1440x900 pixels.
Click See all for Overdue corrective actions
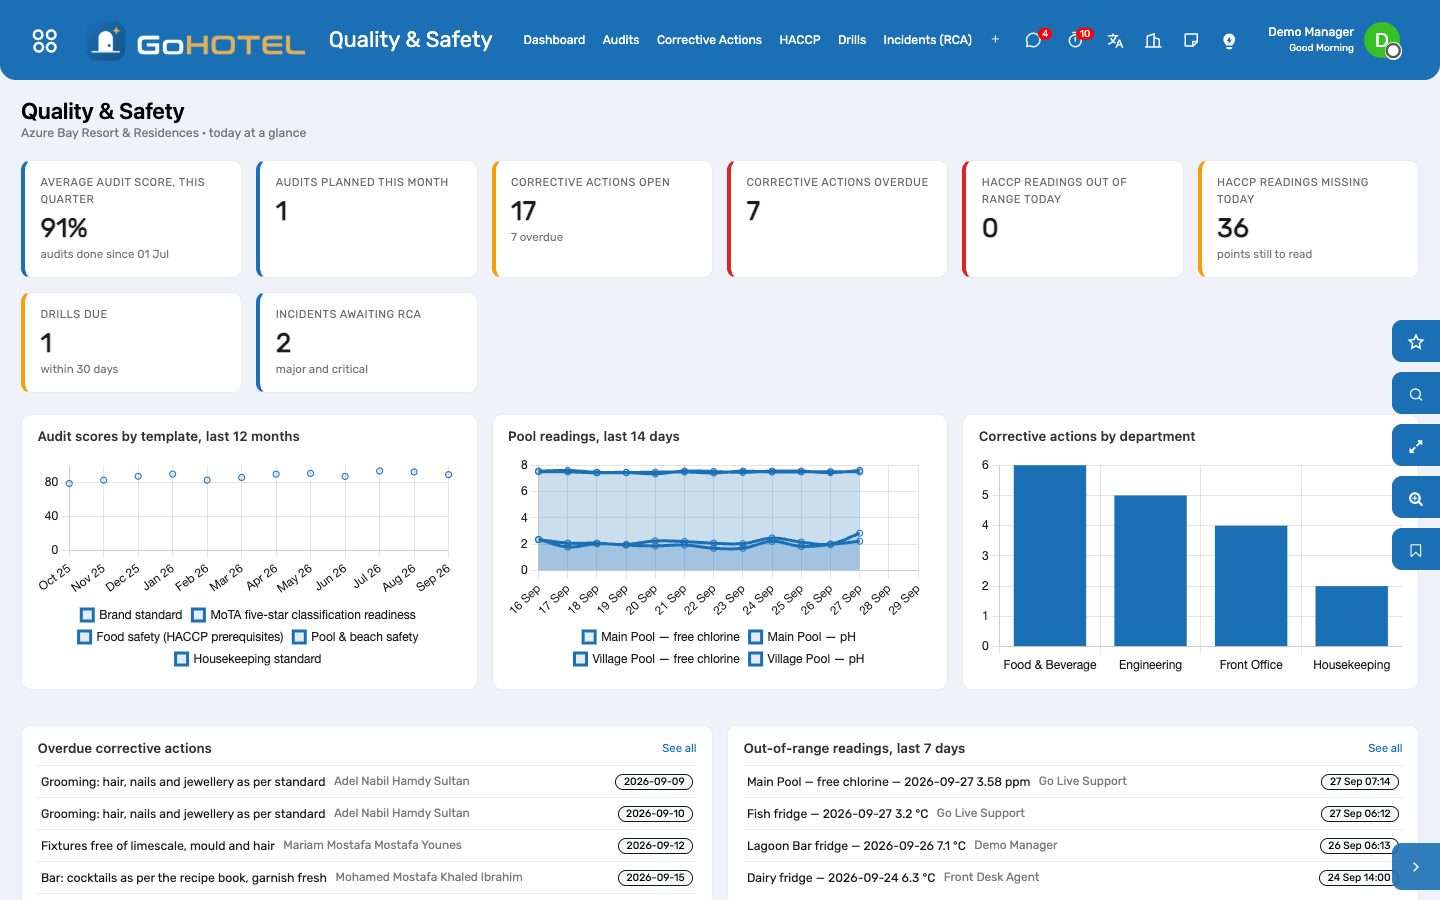click(x=679, y=748)
